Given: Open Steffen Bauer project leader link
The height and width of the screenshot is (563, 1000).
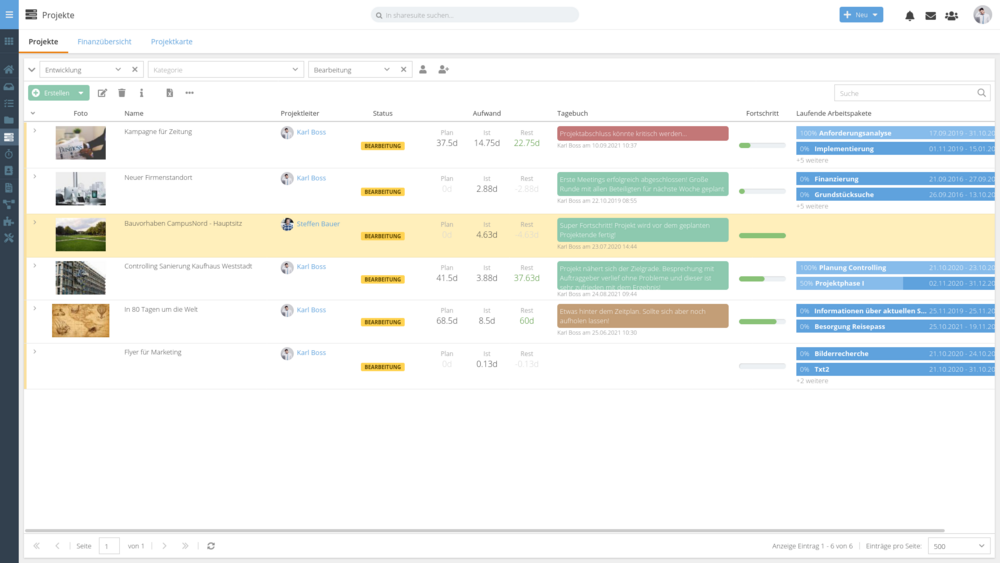Looking at the screenshot, I should 318,224.
